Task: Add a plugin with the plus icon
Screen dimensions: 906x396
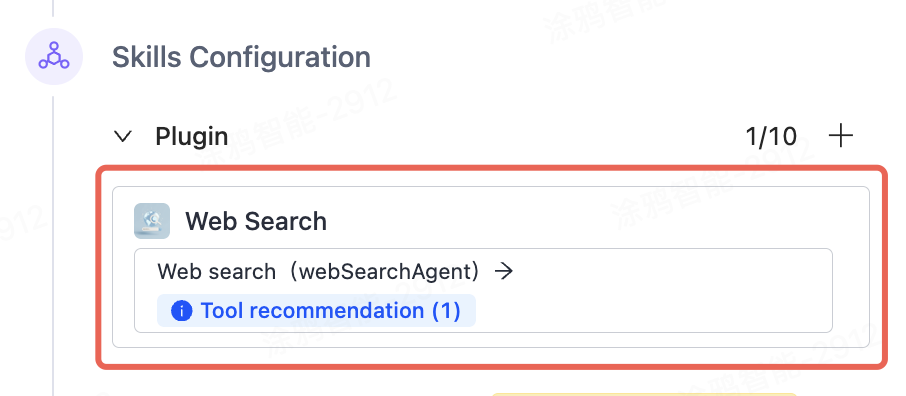Action: 841,136
